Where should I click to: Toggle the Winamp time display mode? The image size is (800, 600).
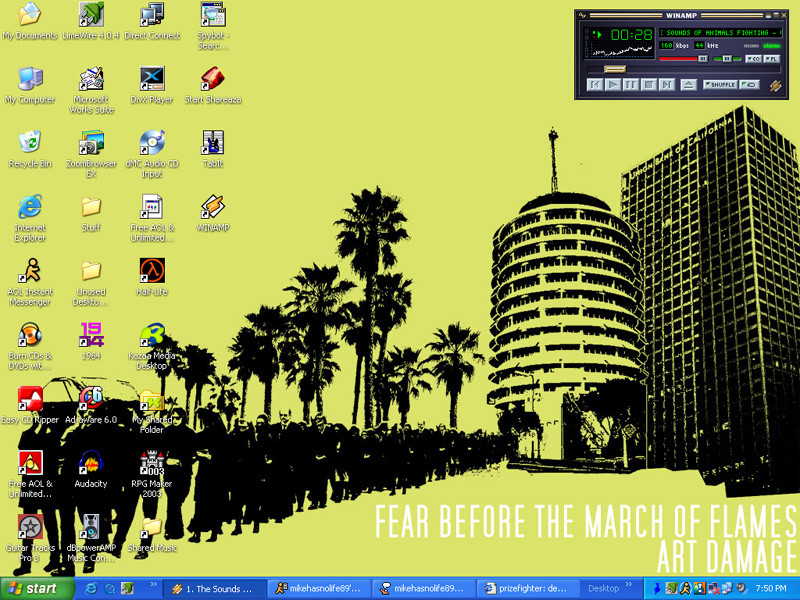(632, 35)
